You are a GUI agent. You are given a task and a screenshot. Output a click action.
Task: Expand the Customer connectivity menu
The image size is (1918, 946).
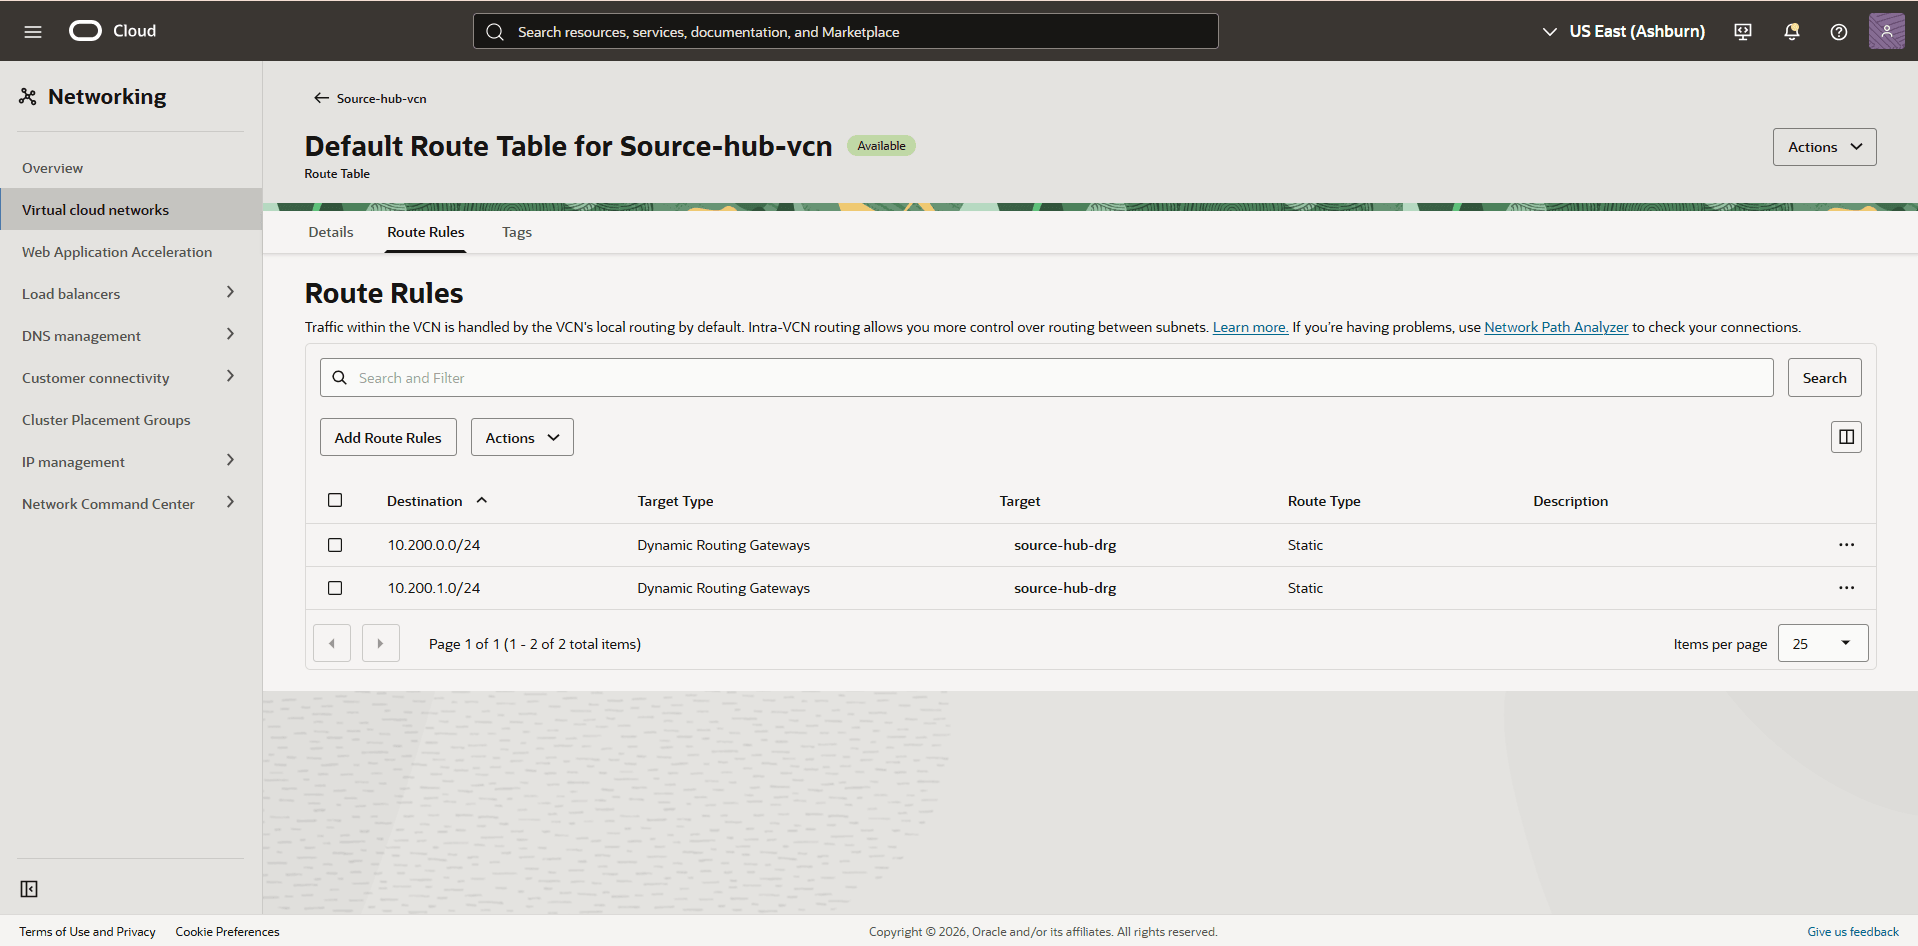pos(131,377)
